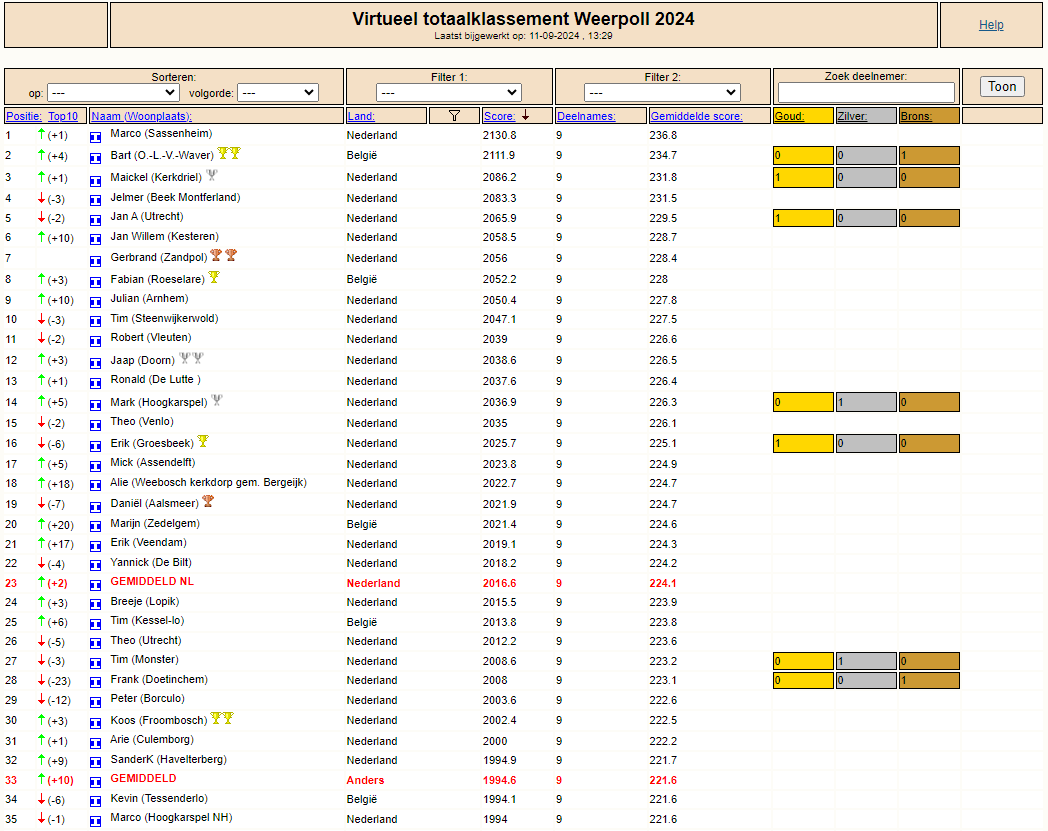Click the gold trophy icon next to Fabian (Roeselare)

pyautogui.click(x=214, y=277)
